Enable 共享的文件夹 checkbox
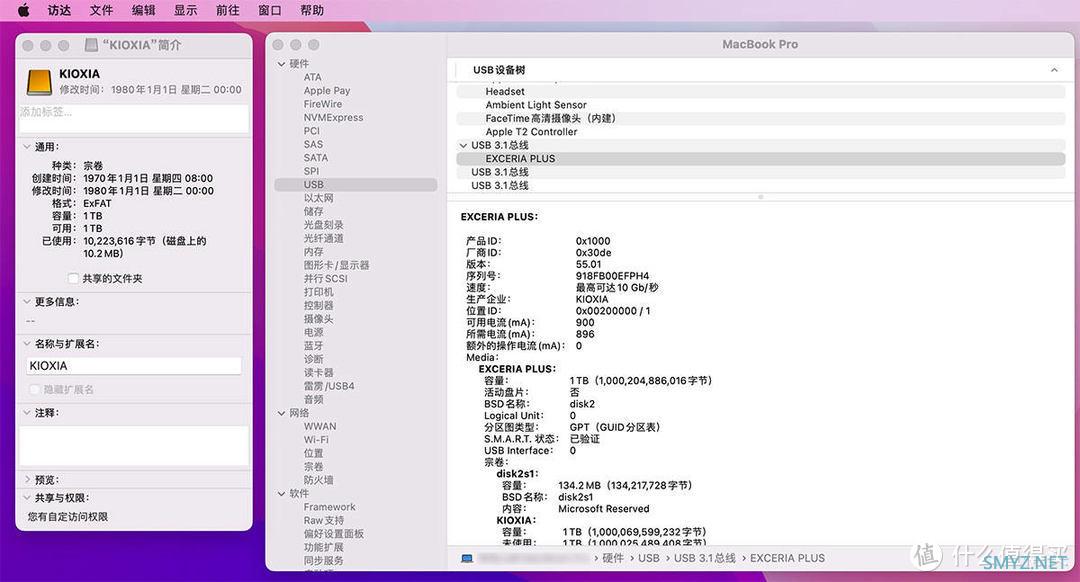Image resolution: width=1080 pixels, height=582 pixels. pos(73,278)
